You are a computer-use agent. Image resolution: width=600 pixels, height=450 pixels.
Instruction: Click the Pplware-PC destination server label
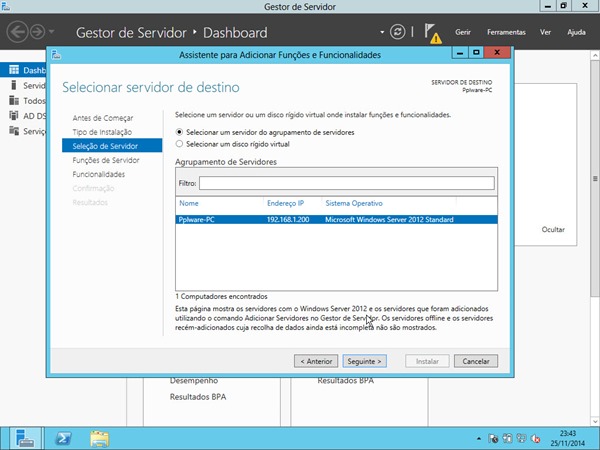point(477,90)
